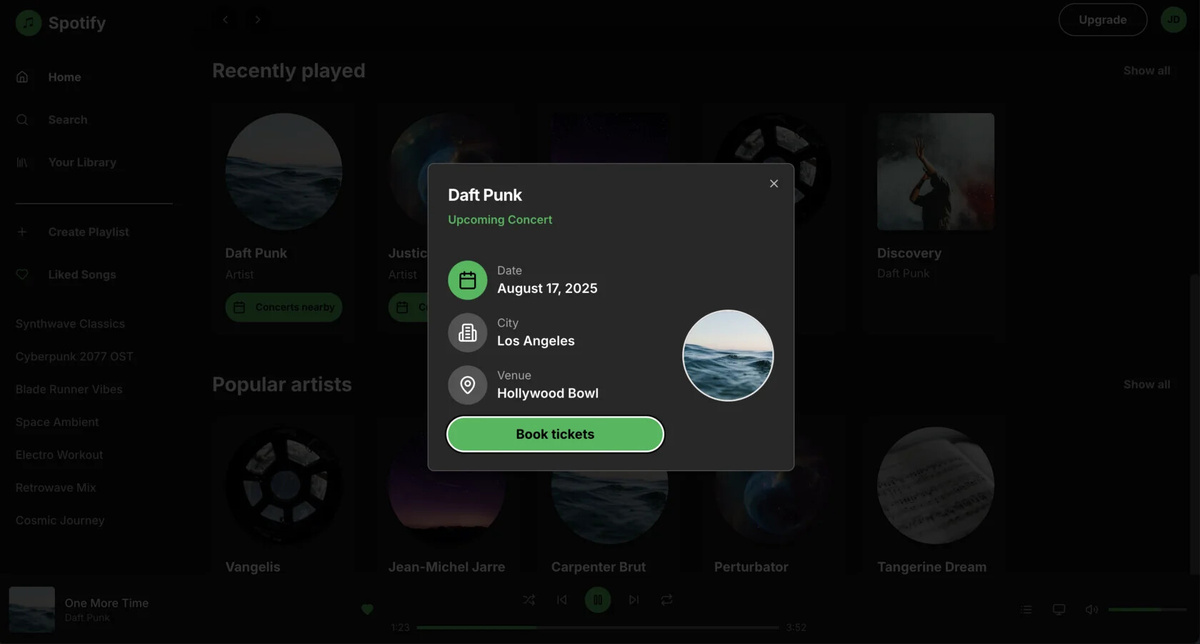Screen dimensions: 1200x644
Task: Open the Home sidebar item
Action: (x=64, y=77)
